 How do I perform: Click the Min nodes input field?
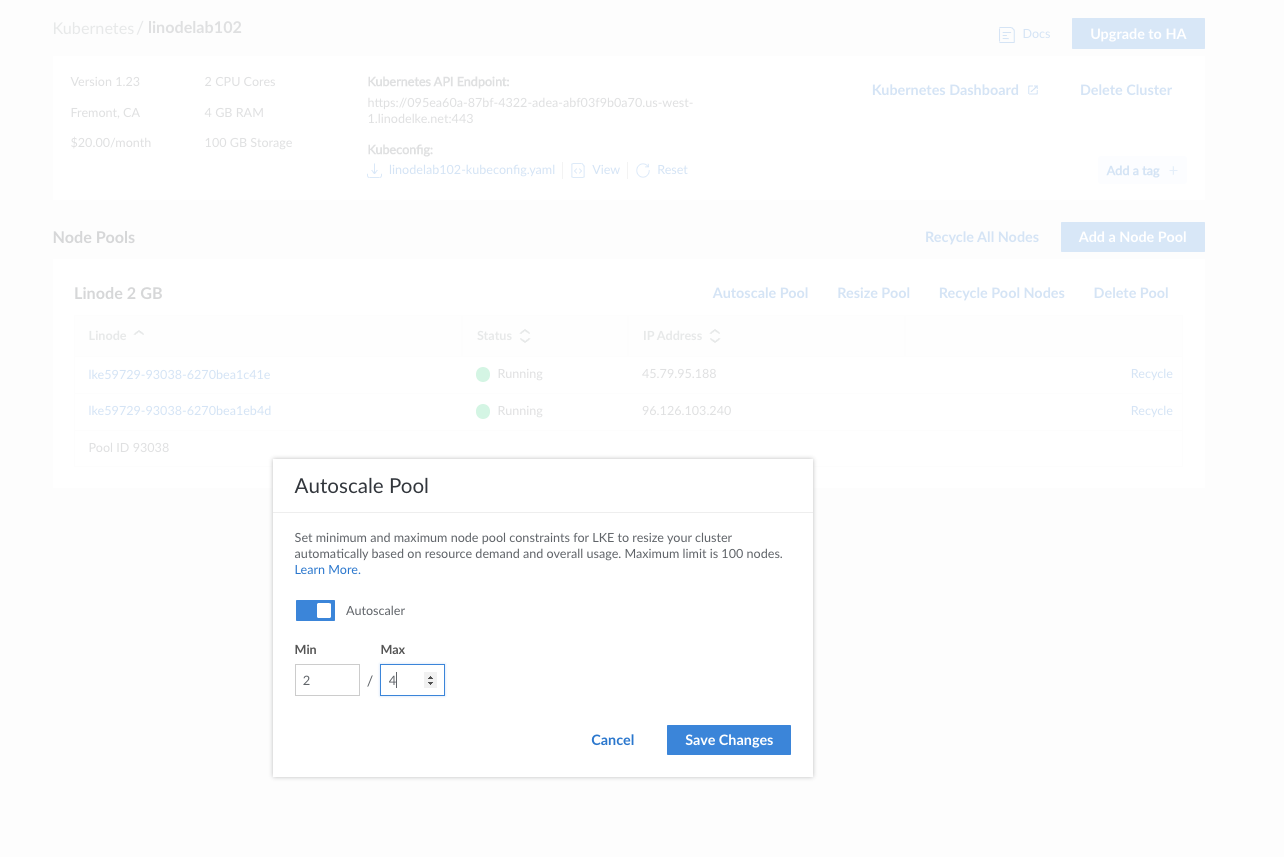326,680
